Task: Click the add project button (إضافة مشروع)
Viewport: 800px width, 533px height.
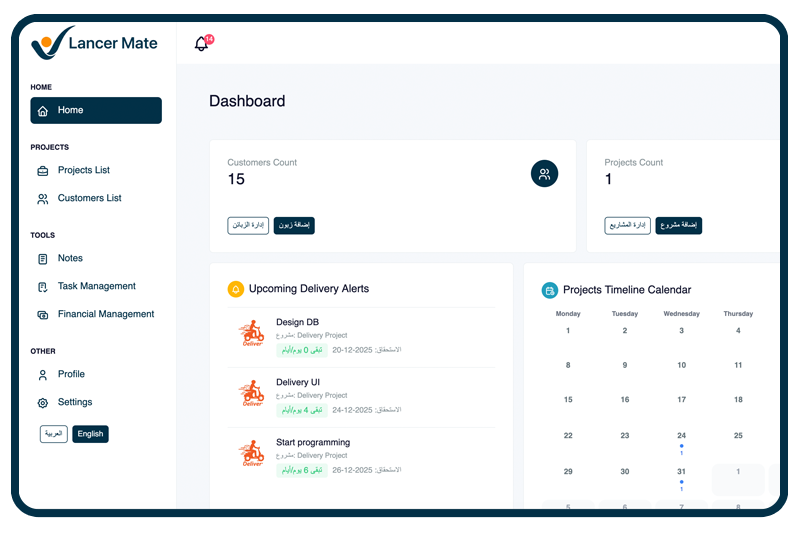Action: [x=679, y=226]
